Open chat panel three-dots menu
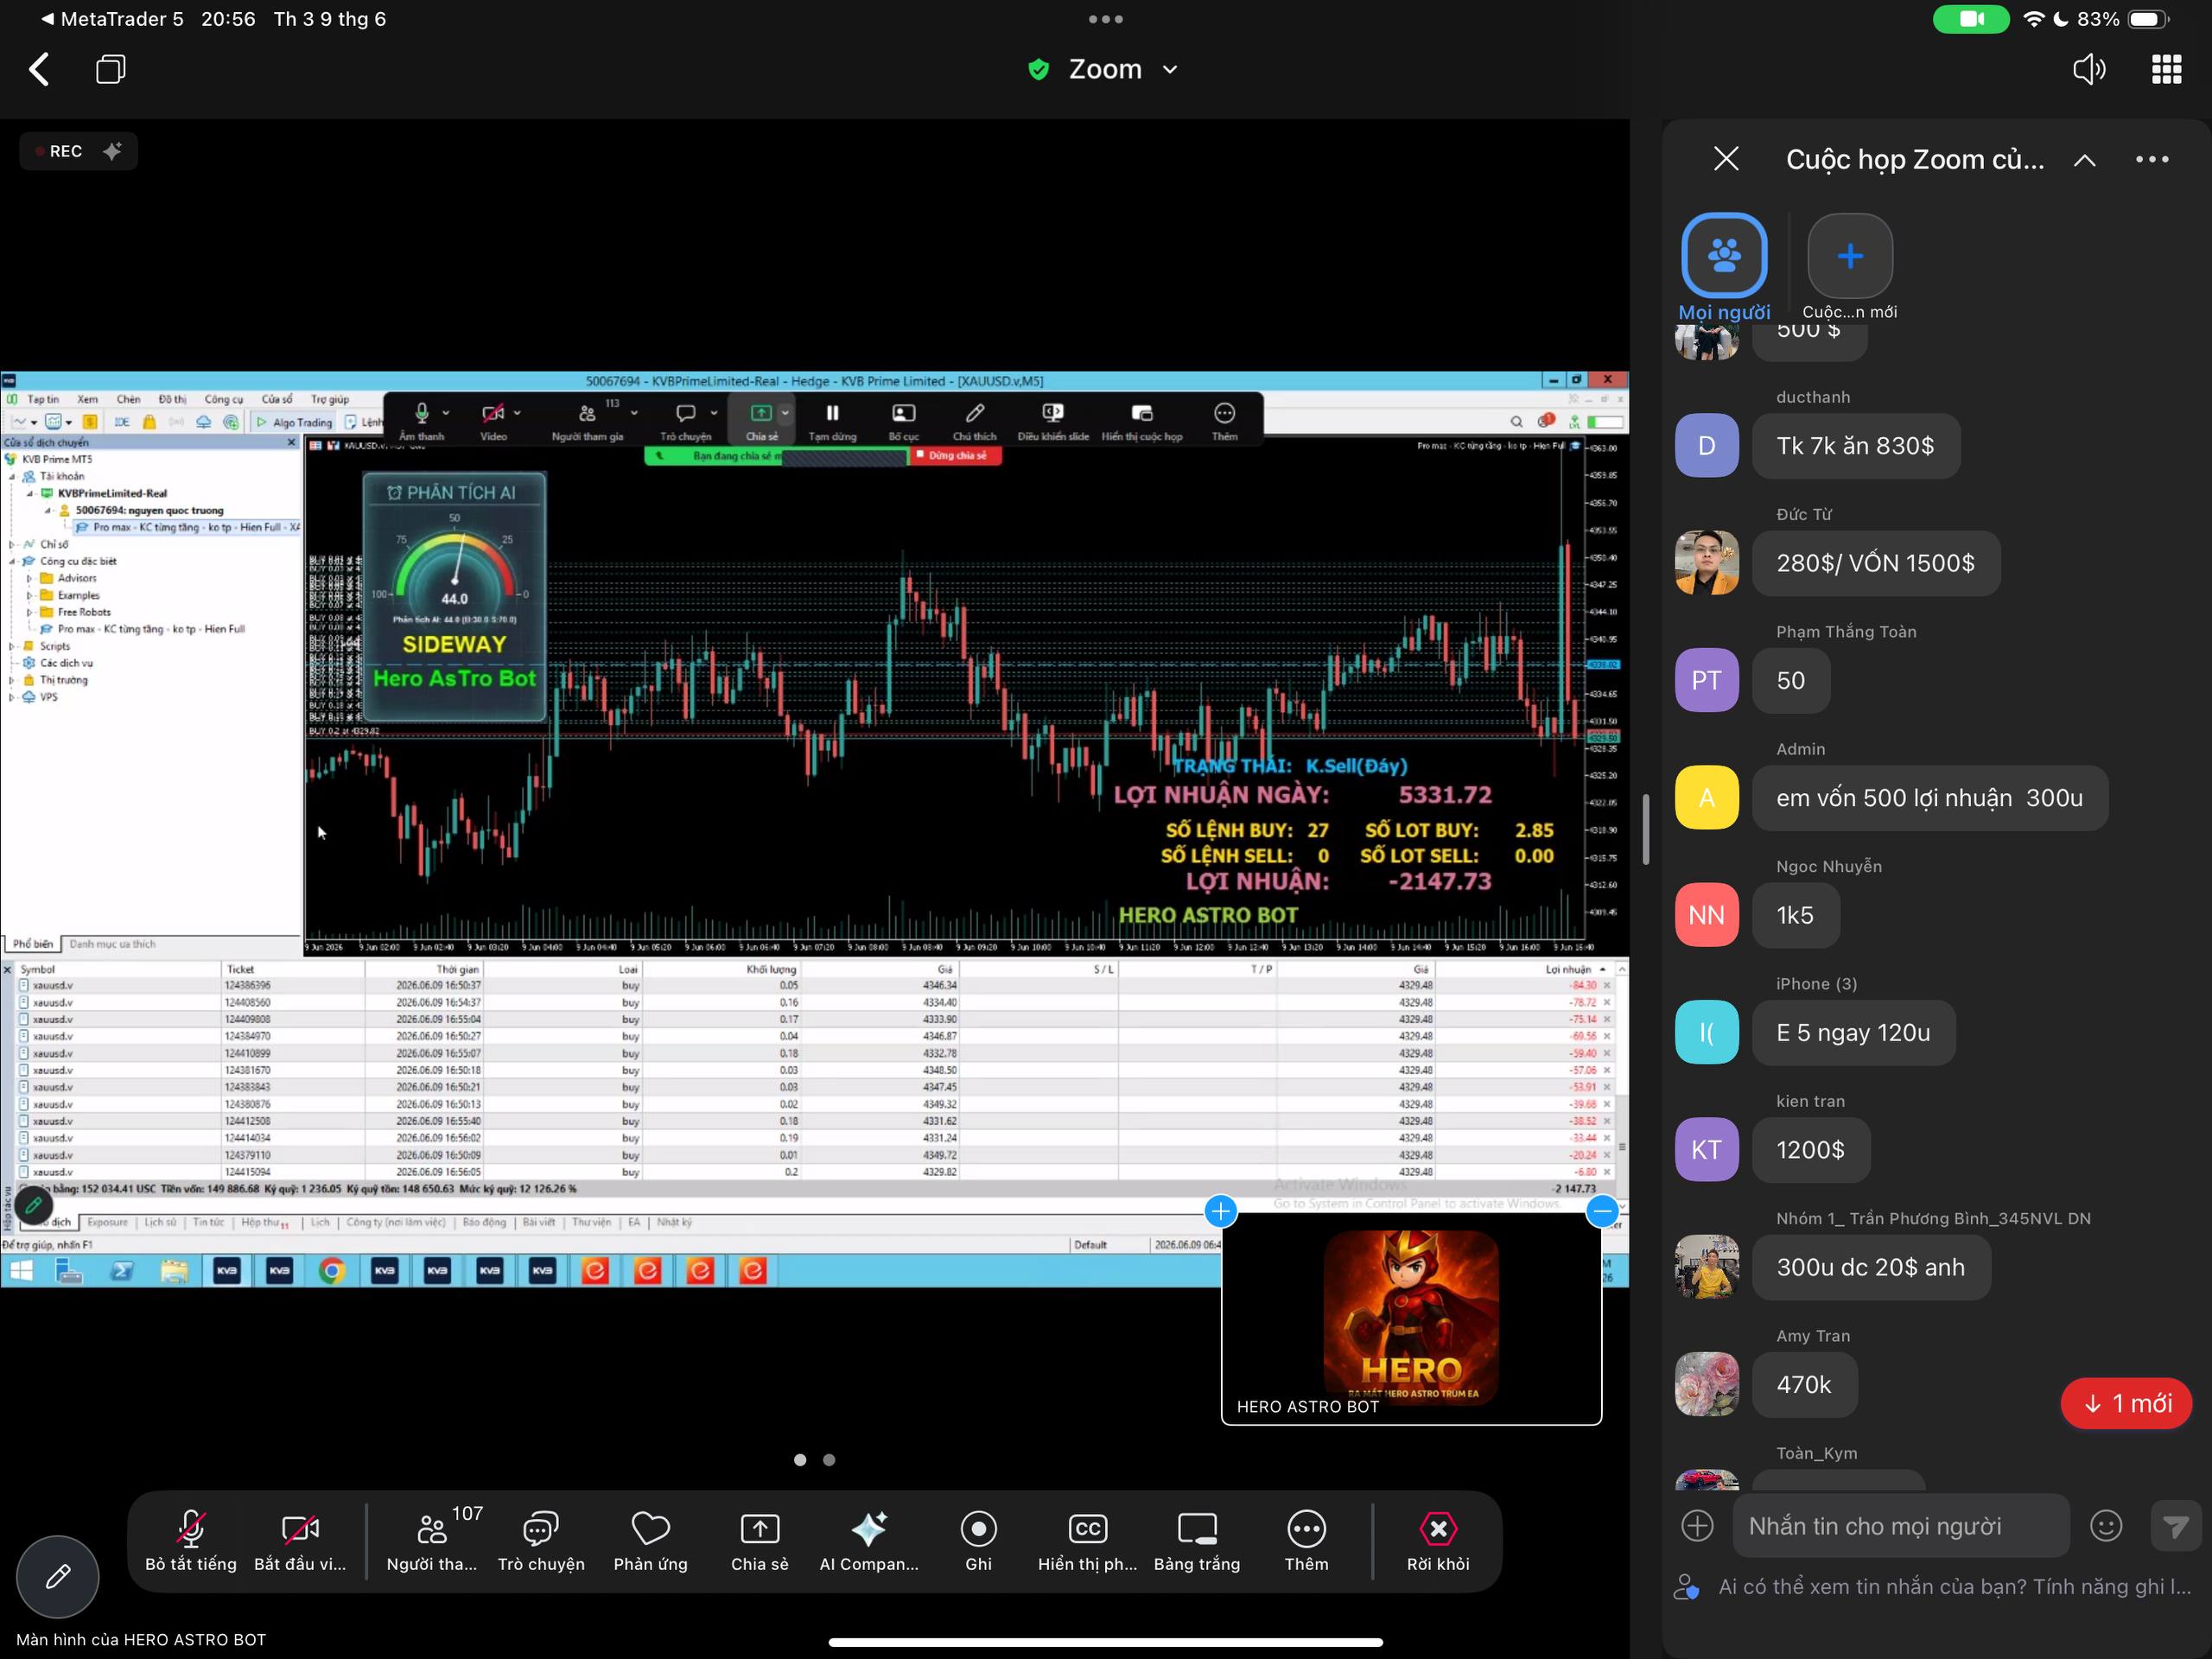 (x=2151, y=159)
